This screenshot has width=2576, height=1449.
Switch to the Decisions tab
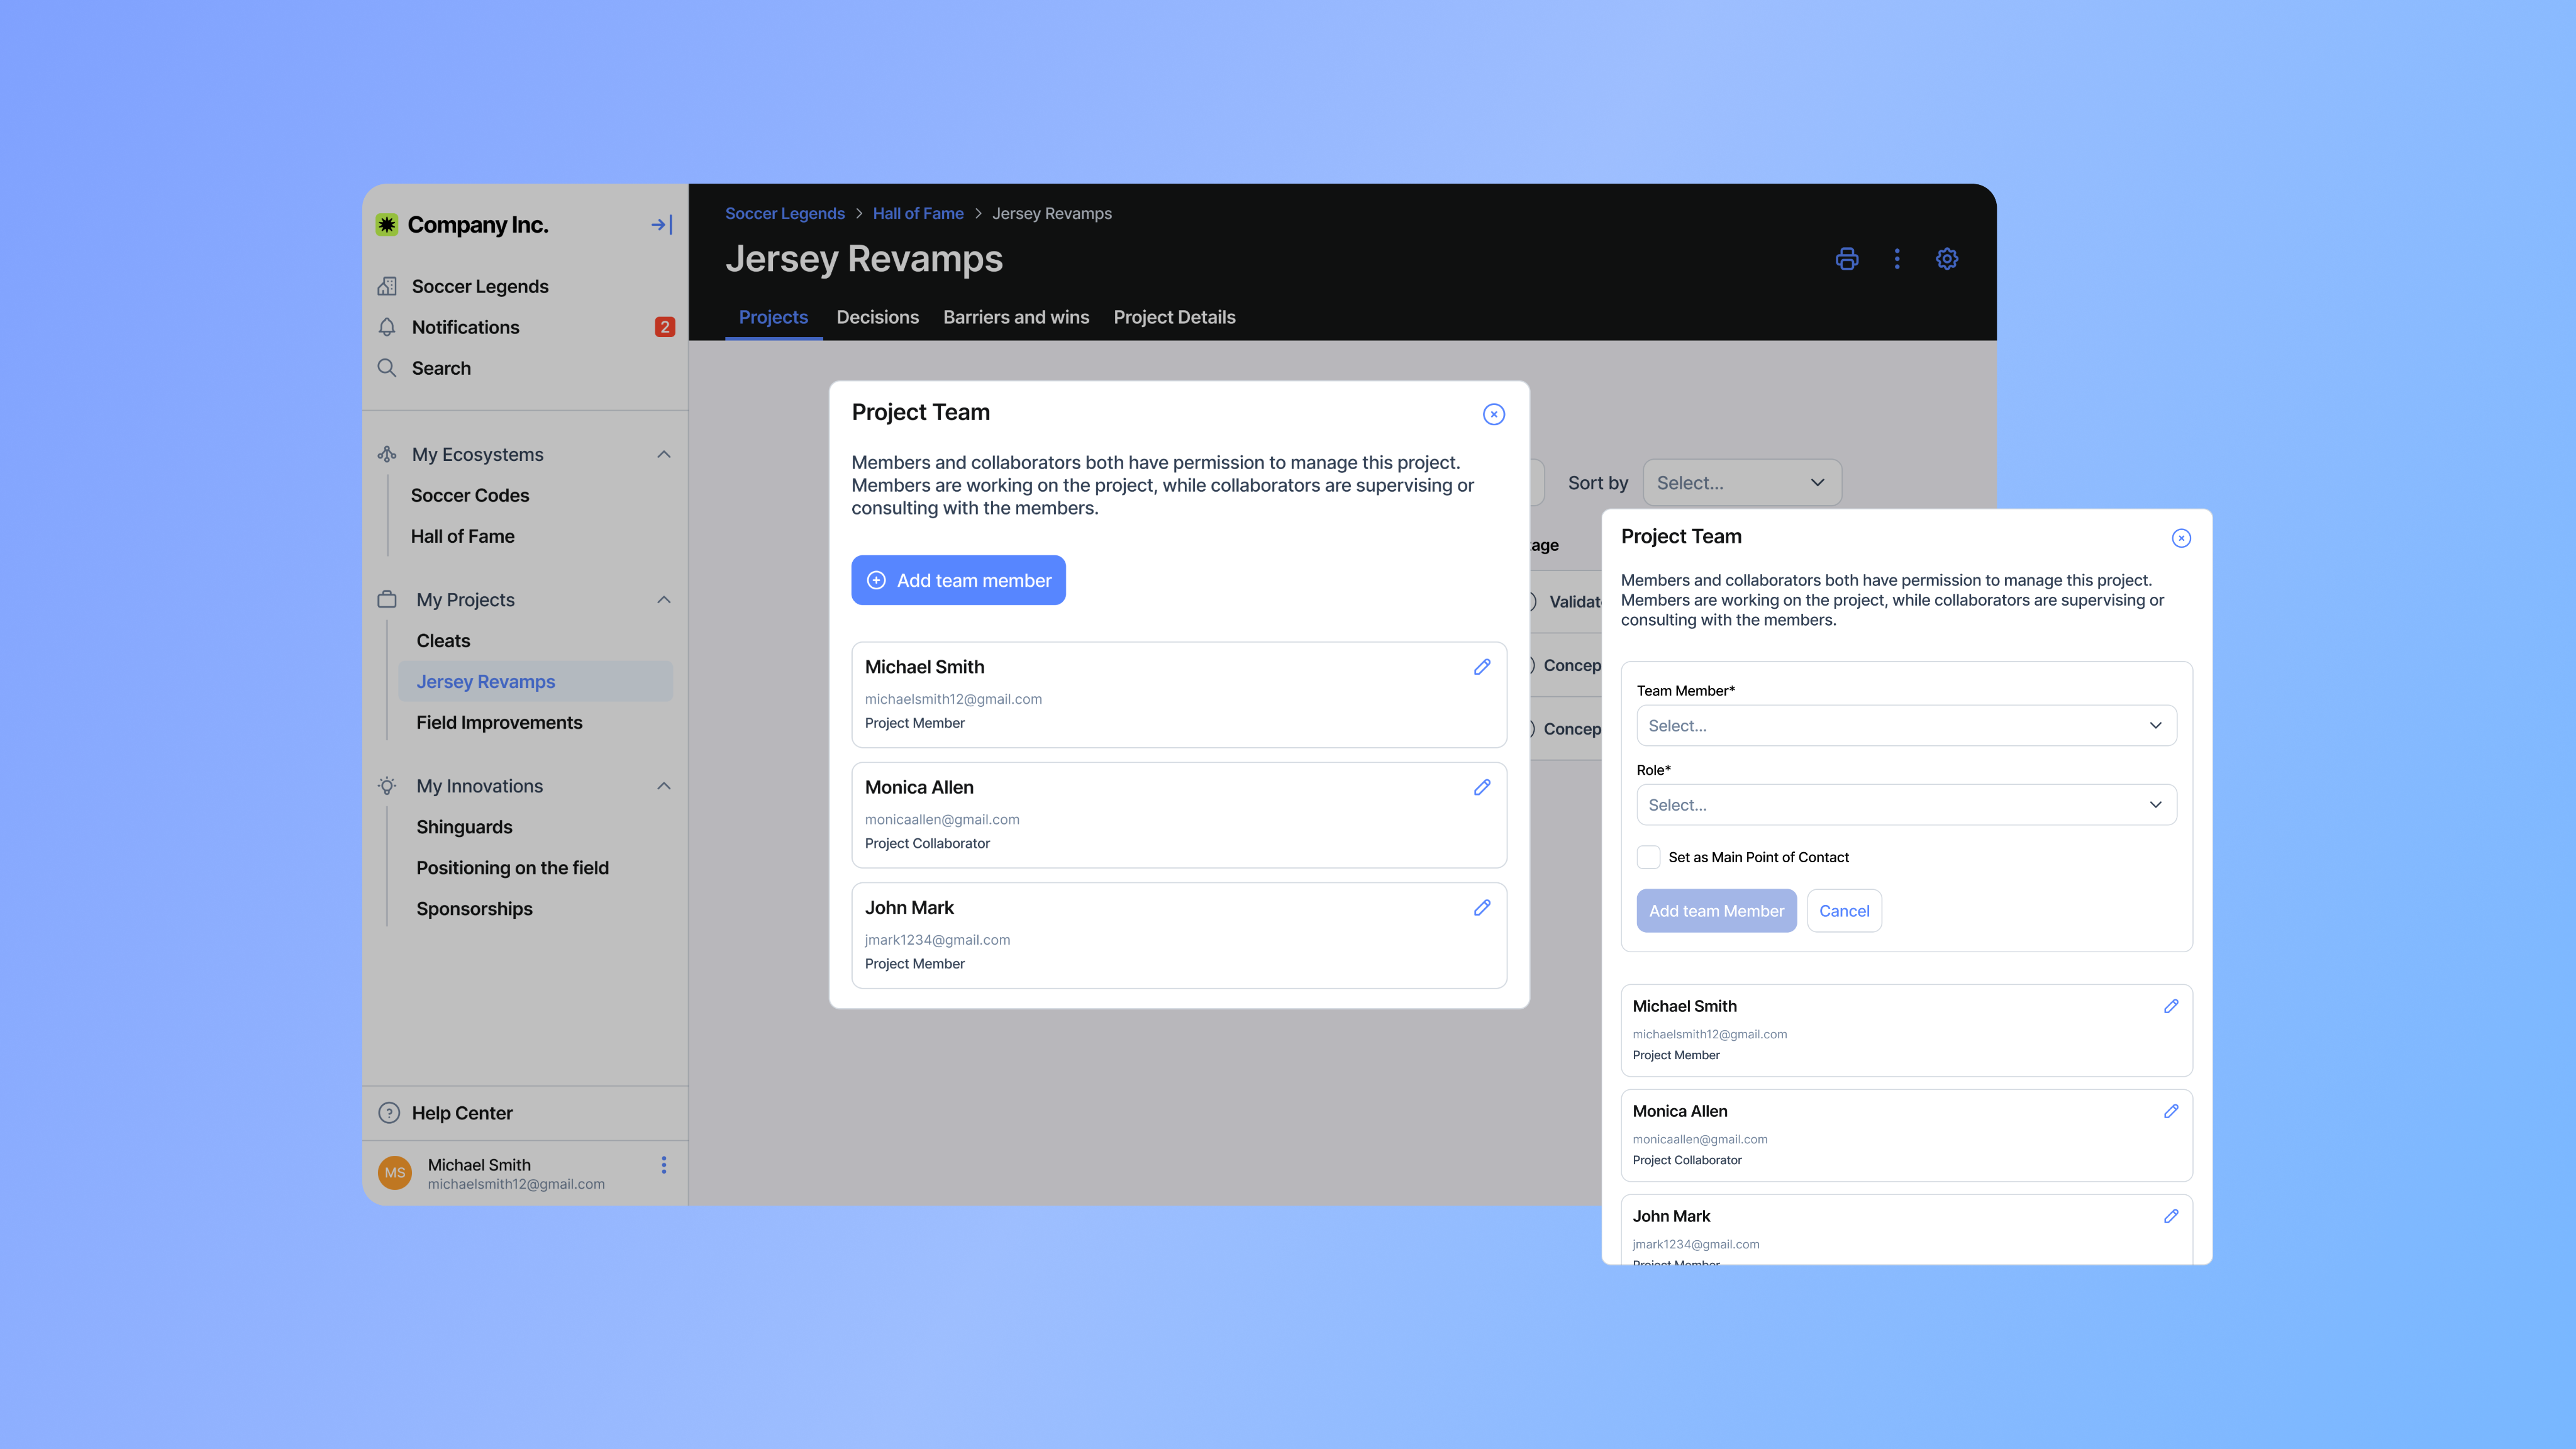877,317
